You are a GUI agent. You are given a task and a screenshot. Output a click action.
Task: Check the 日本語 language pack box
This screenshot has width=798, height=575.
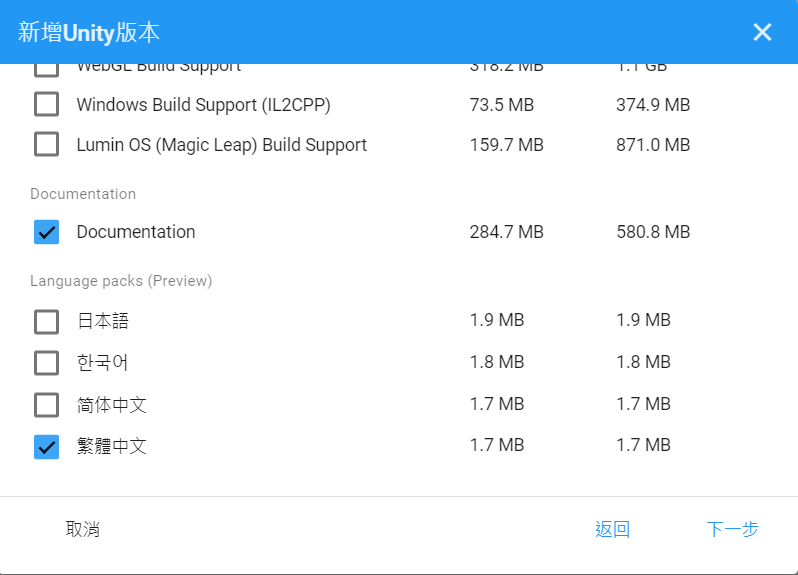(46, 321)
